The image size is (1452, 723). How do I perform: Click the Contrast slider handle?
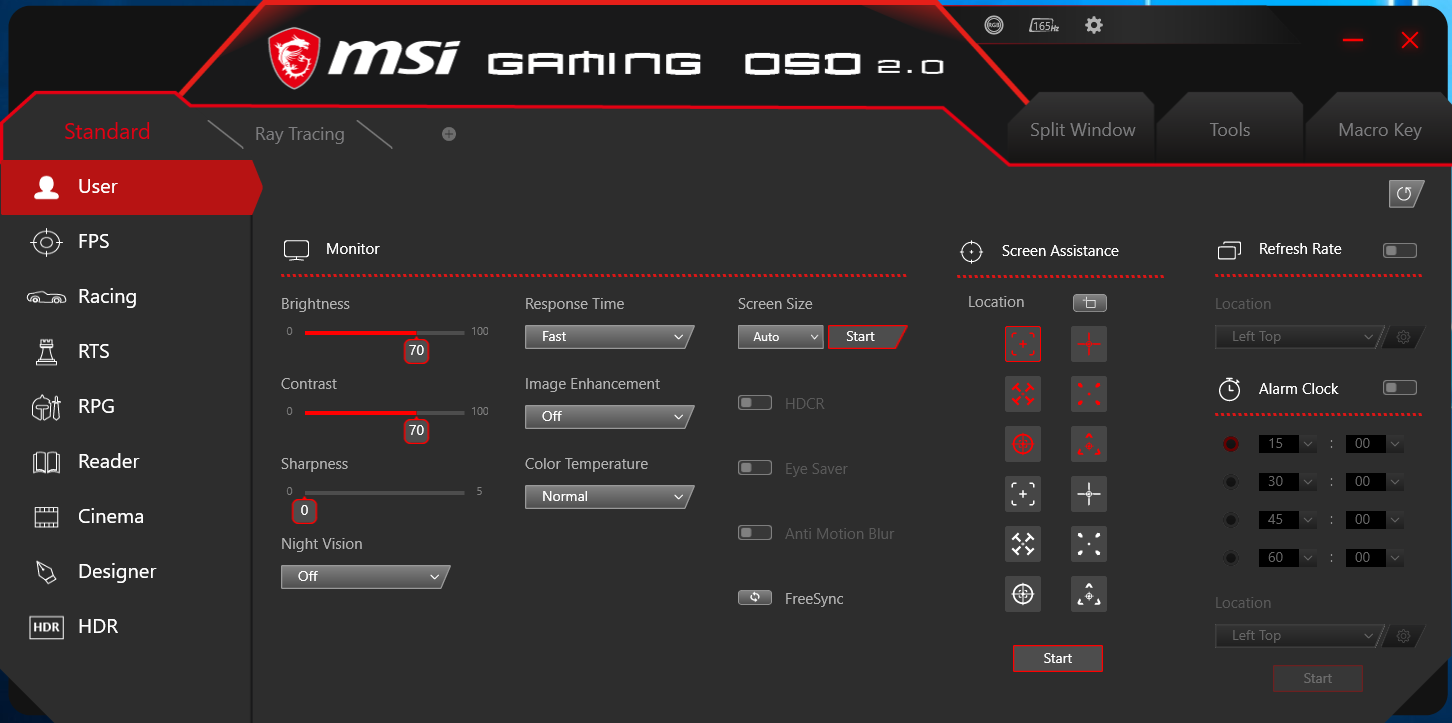pos(416,430)
